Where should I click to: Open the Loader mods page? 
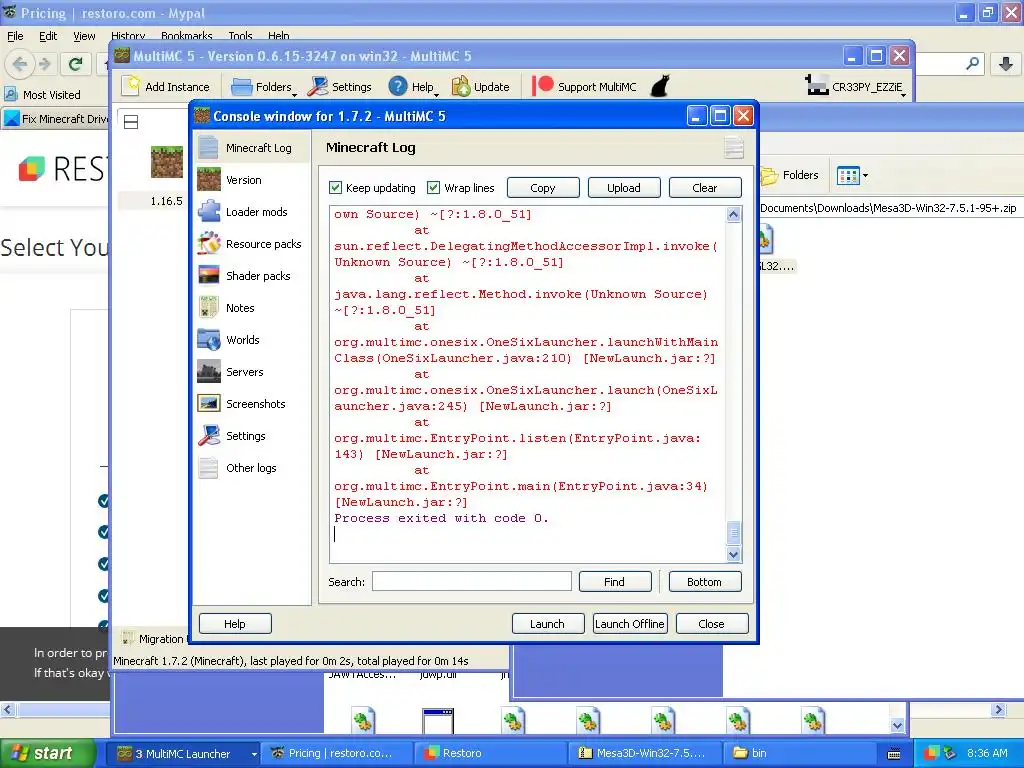click(251, 212)
